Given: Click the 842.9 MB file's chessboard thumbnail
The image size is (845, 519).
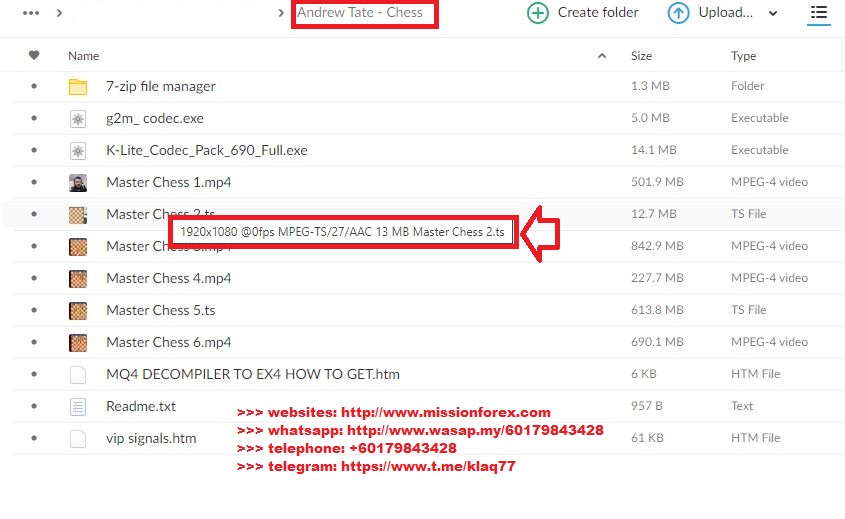Looking at the screenshot, I should point(78,247).
